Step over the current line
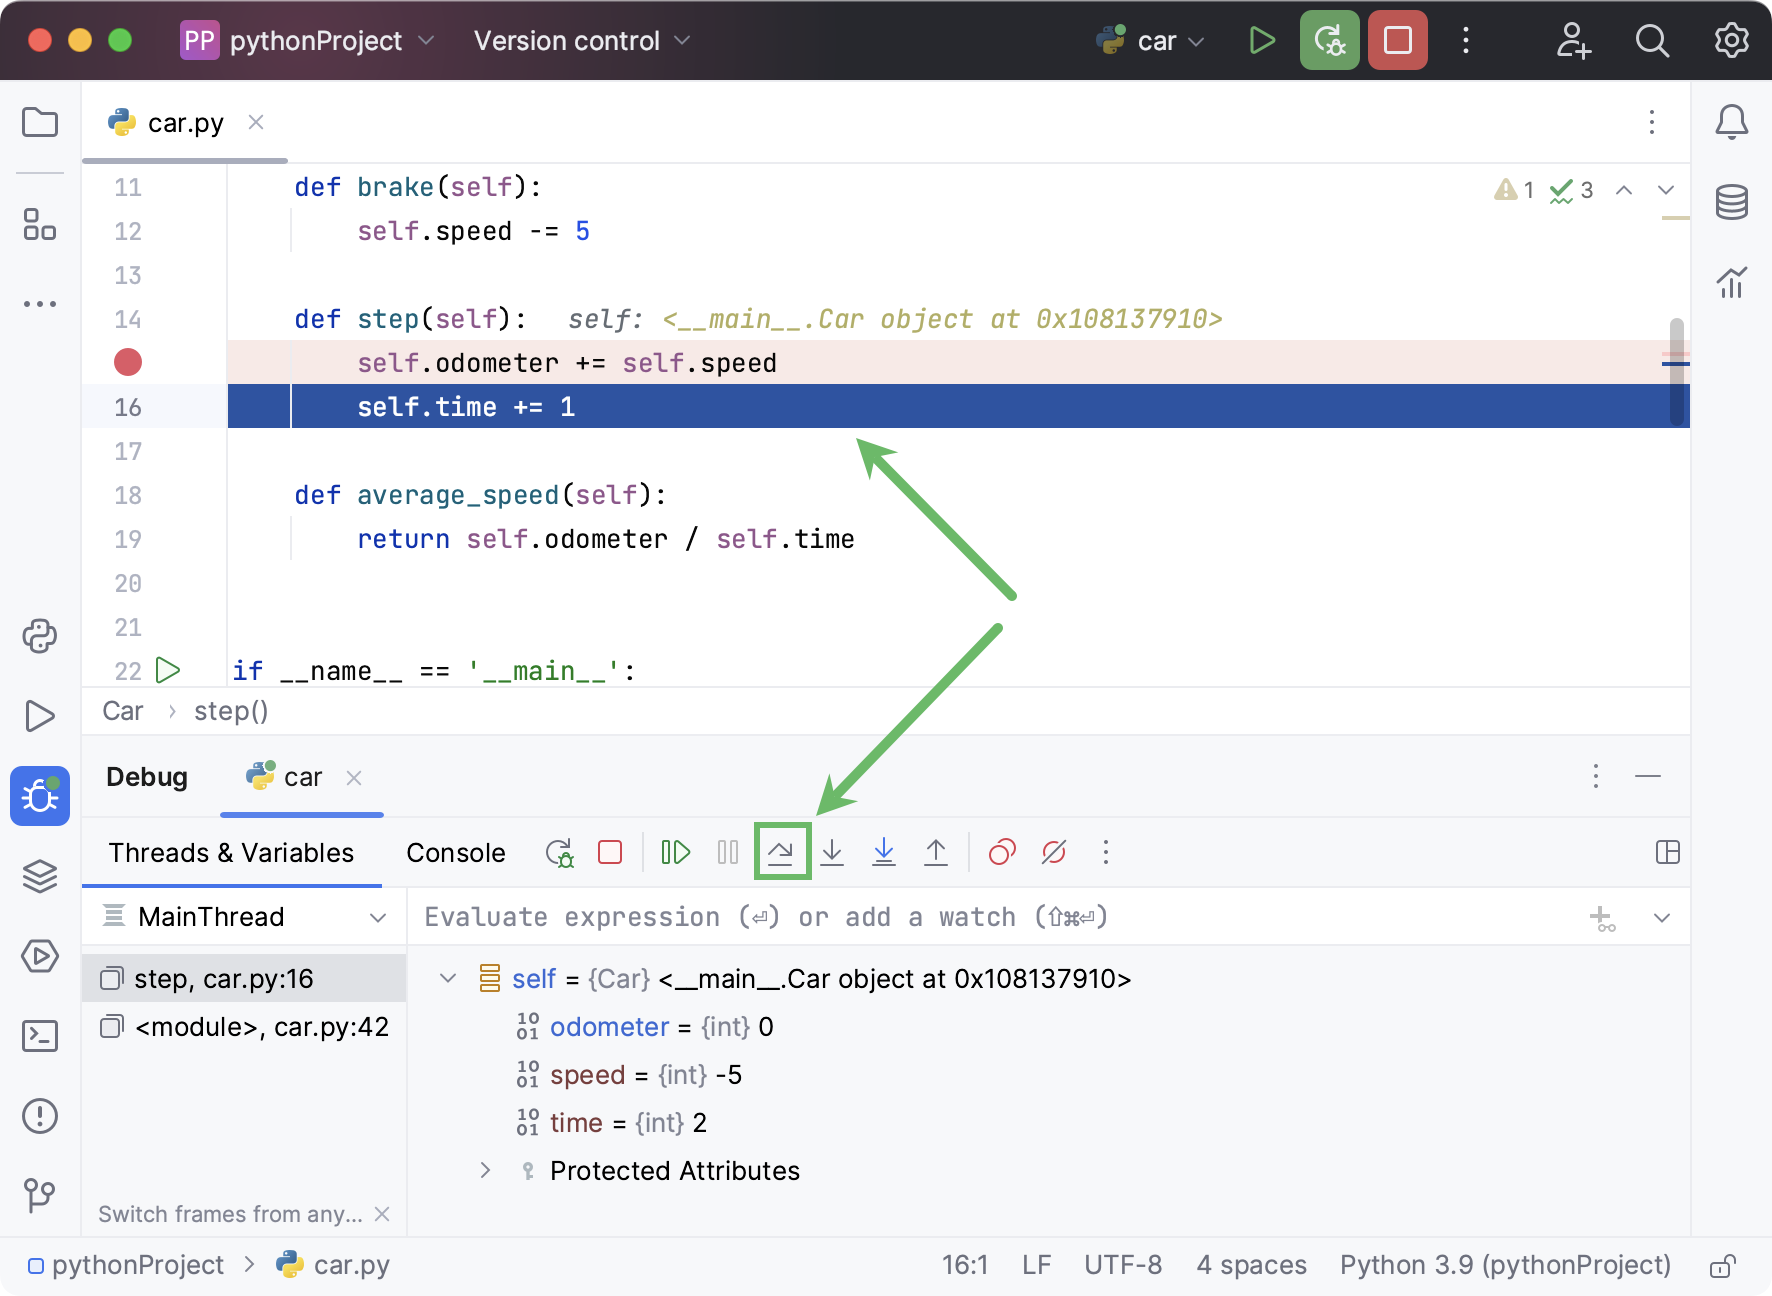Screen dimensions: 1772x1296 pos(781,852)
